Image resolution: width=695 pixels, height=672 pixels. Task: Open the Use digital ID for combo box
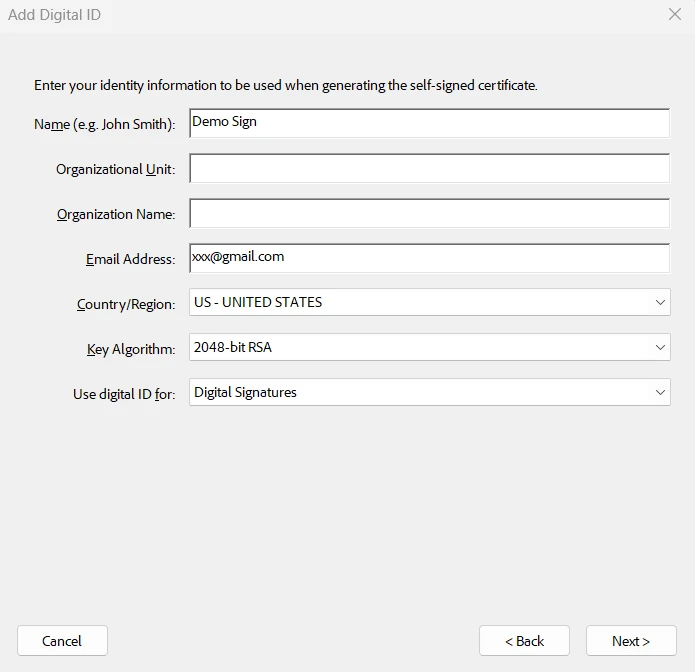pos(429,392)
